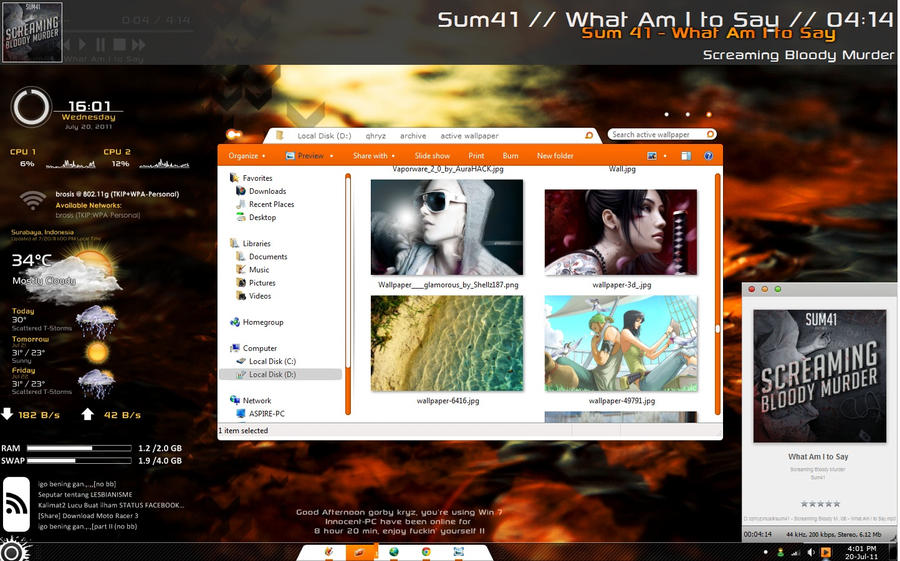Click the folder icon in Explorer address bar

(280, 136)
